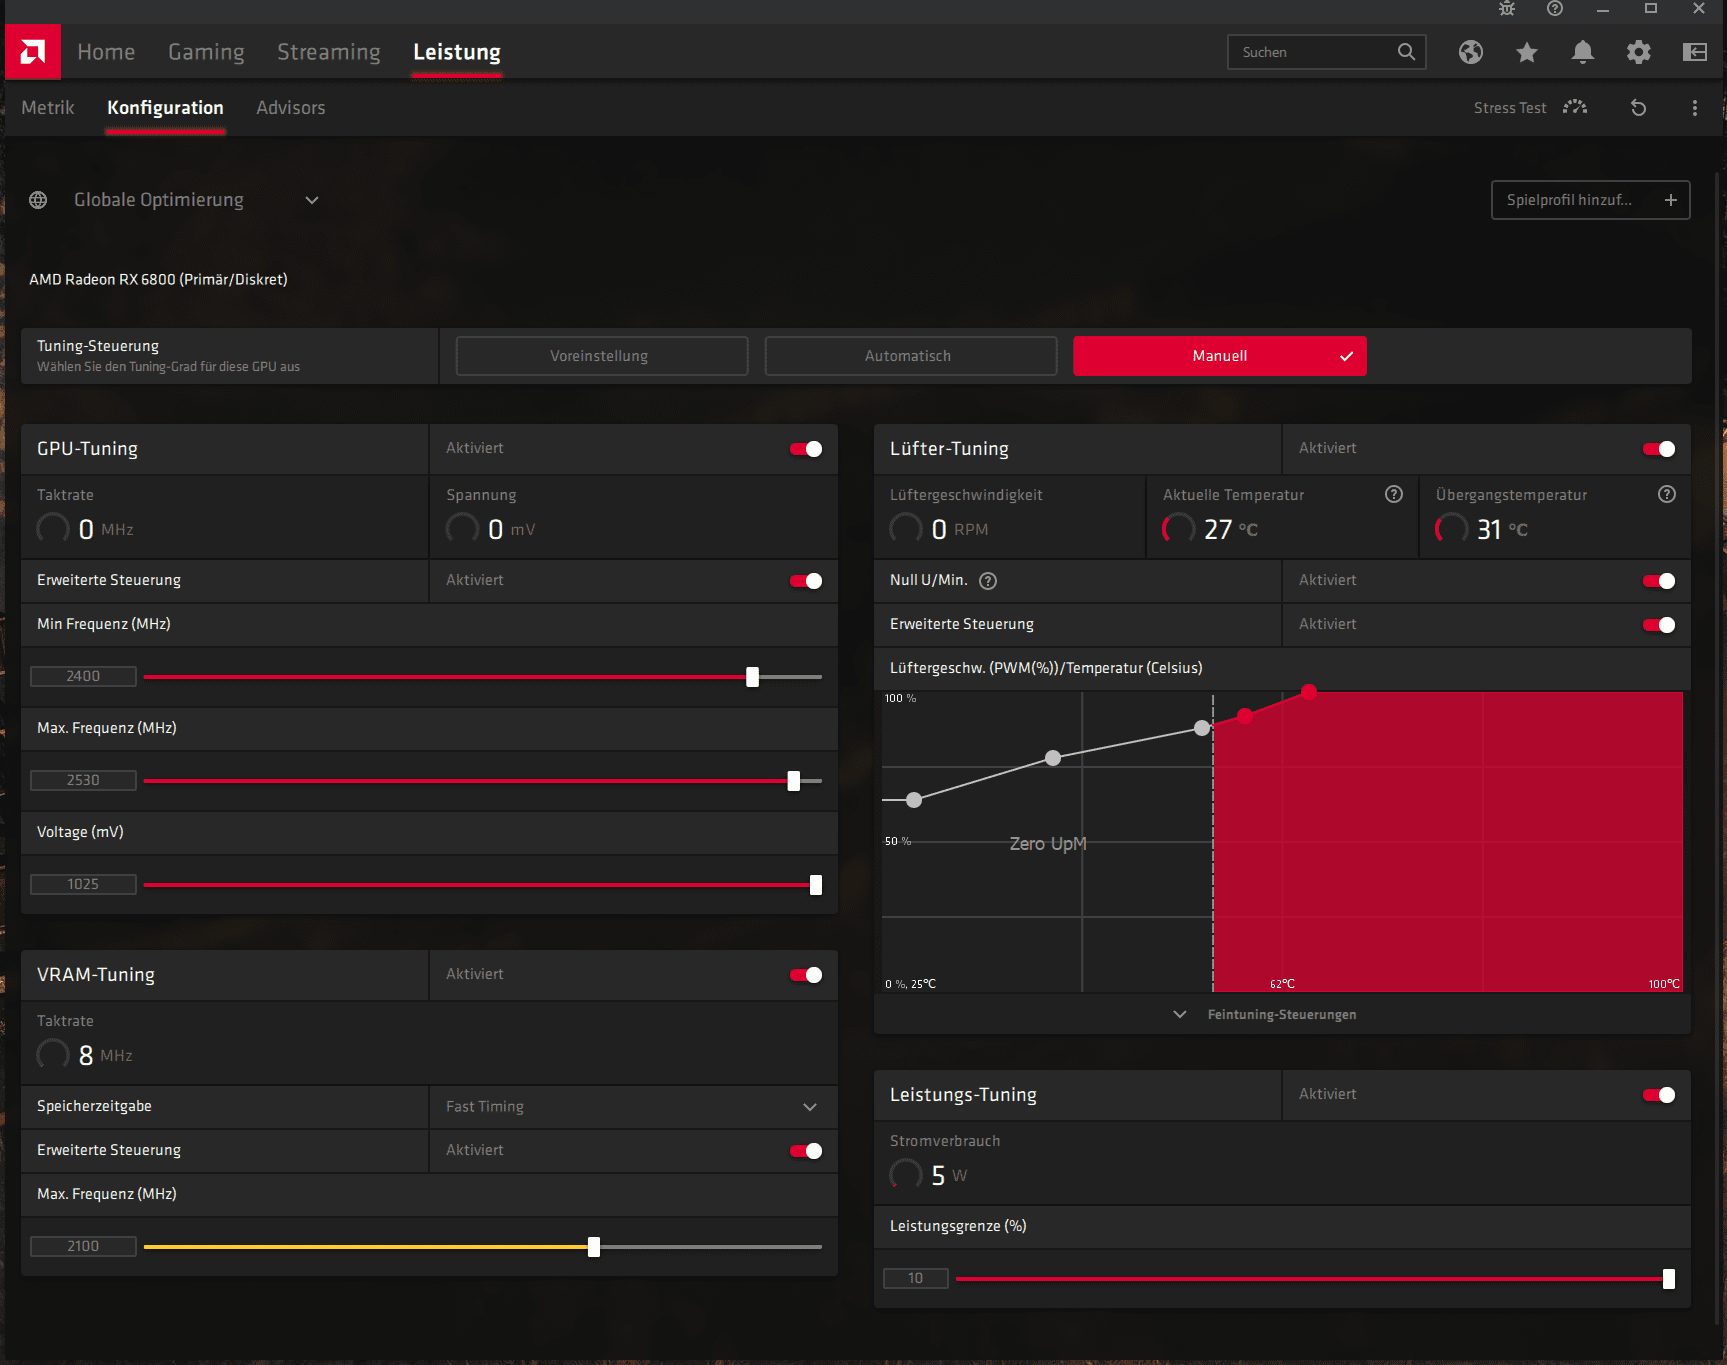This screenshot has width=1727, height=1365.
Task: Click the search magnifier icon
Action: (x=1406, y=52)
